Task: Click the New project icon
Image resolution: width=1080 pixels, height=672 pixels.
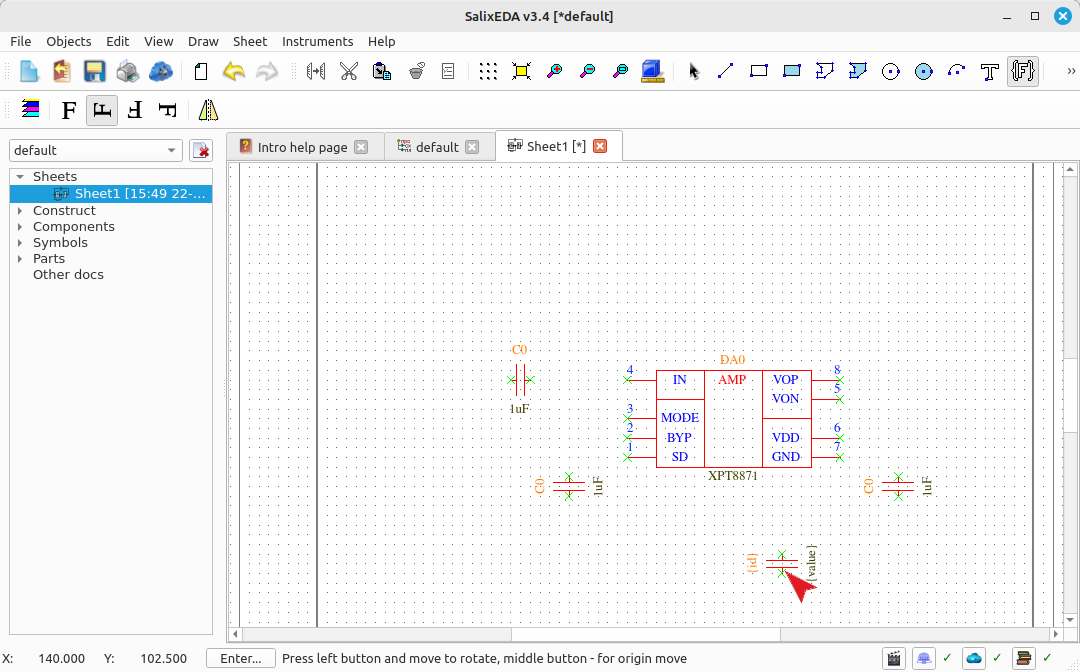Action: [x=29, y=71]
